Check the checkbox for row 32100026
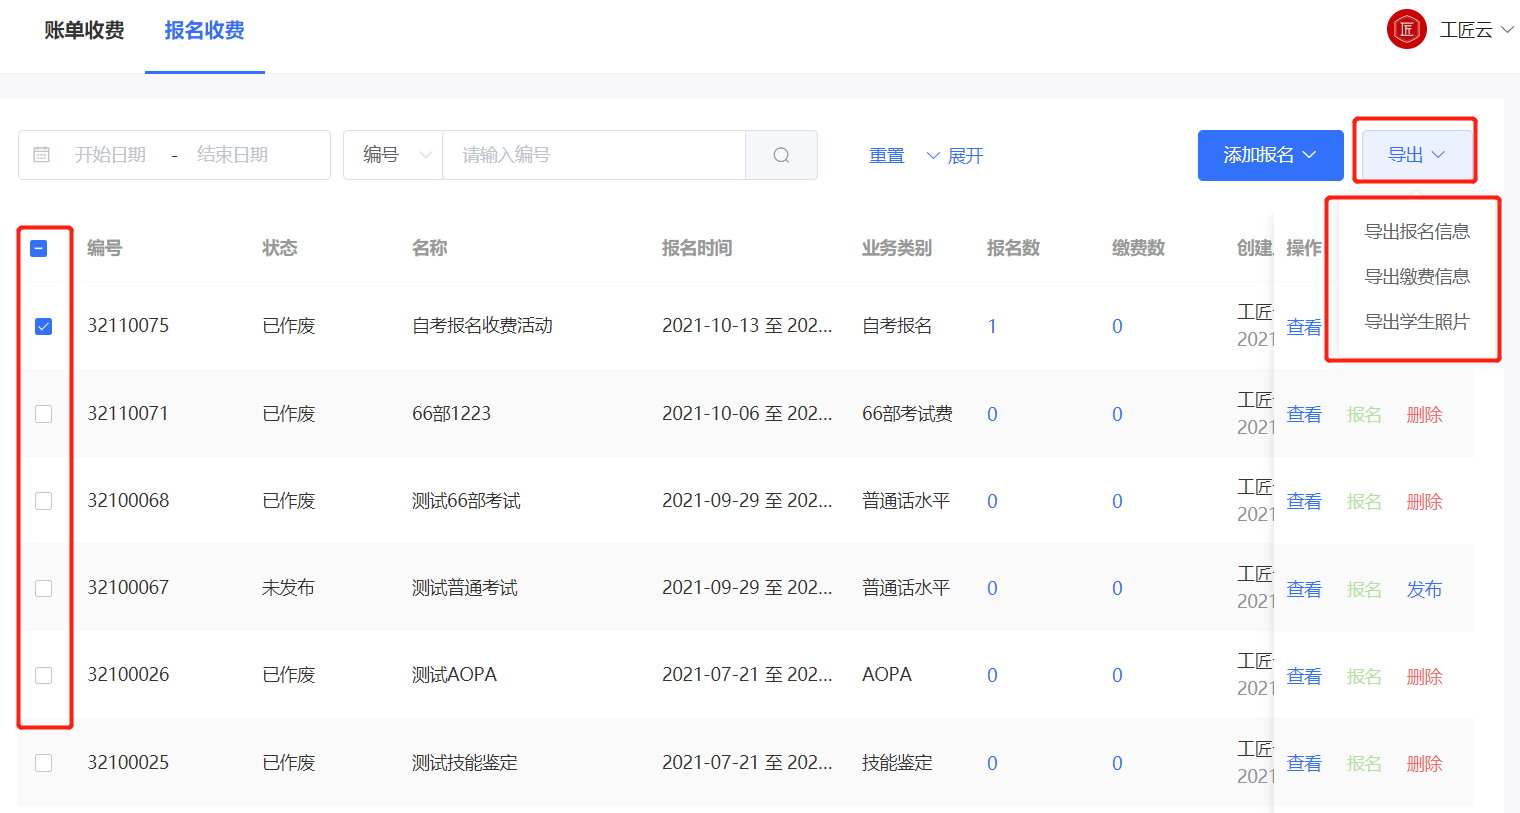Image resolution: width=1520 pixels, height=813 pixels. point(43,675)
